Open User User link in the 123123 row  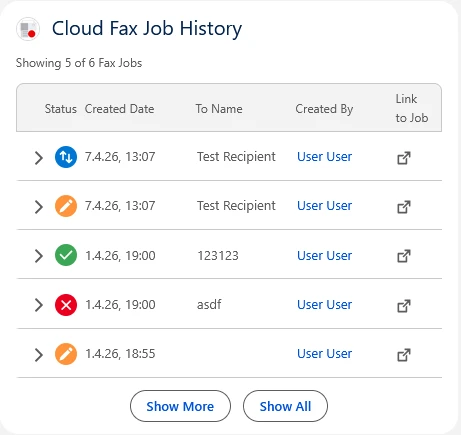click(324, 256)
